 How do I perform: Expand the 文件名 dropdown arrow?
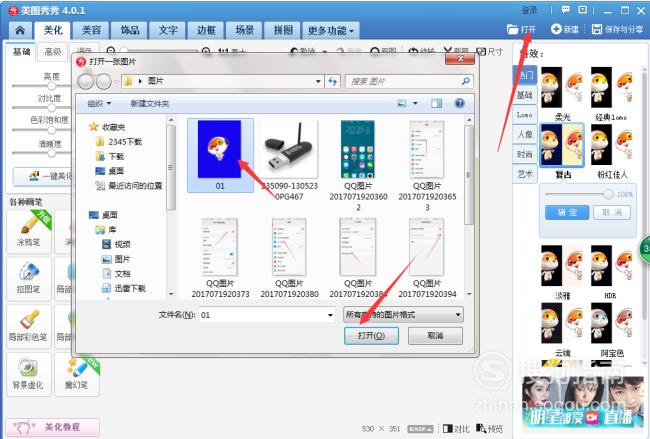[330, 315]
